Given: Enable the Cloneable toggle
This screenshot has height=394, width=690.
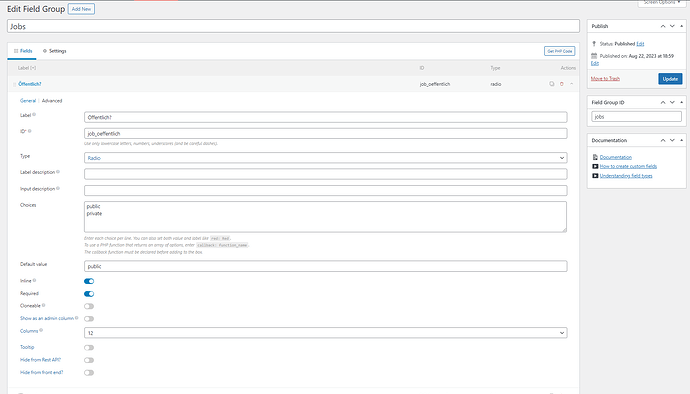Looking at the screenshot, I should tap(89, 306).
